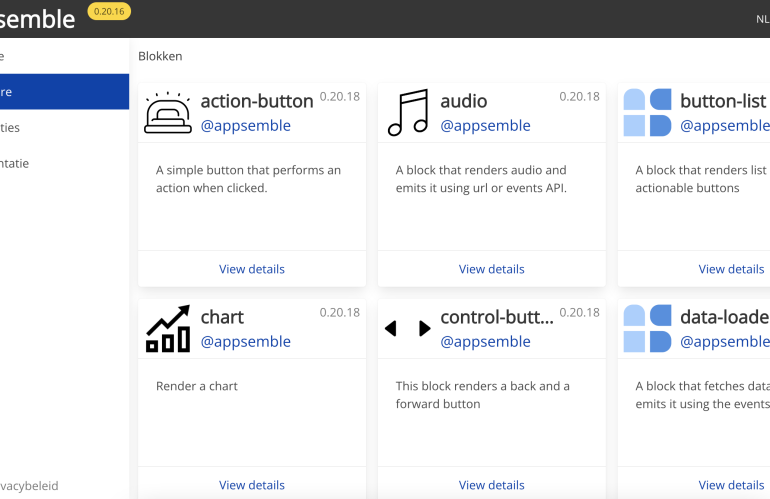Open View details for control-buttons block
Image resolution: width=770 pixels, height=499 pixels.
(x=492, y=485)
